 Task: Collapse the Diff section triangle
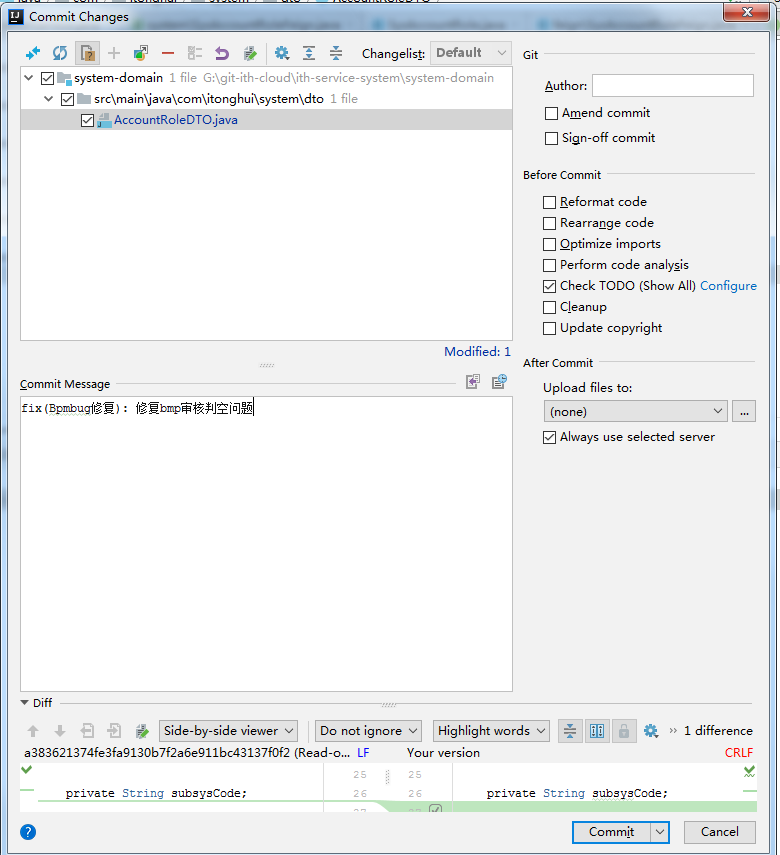pyautogui.click(x=25, y=703)
